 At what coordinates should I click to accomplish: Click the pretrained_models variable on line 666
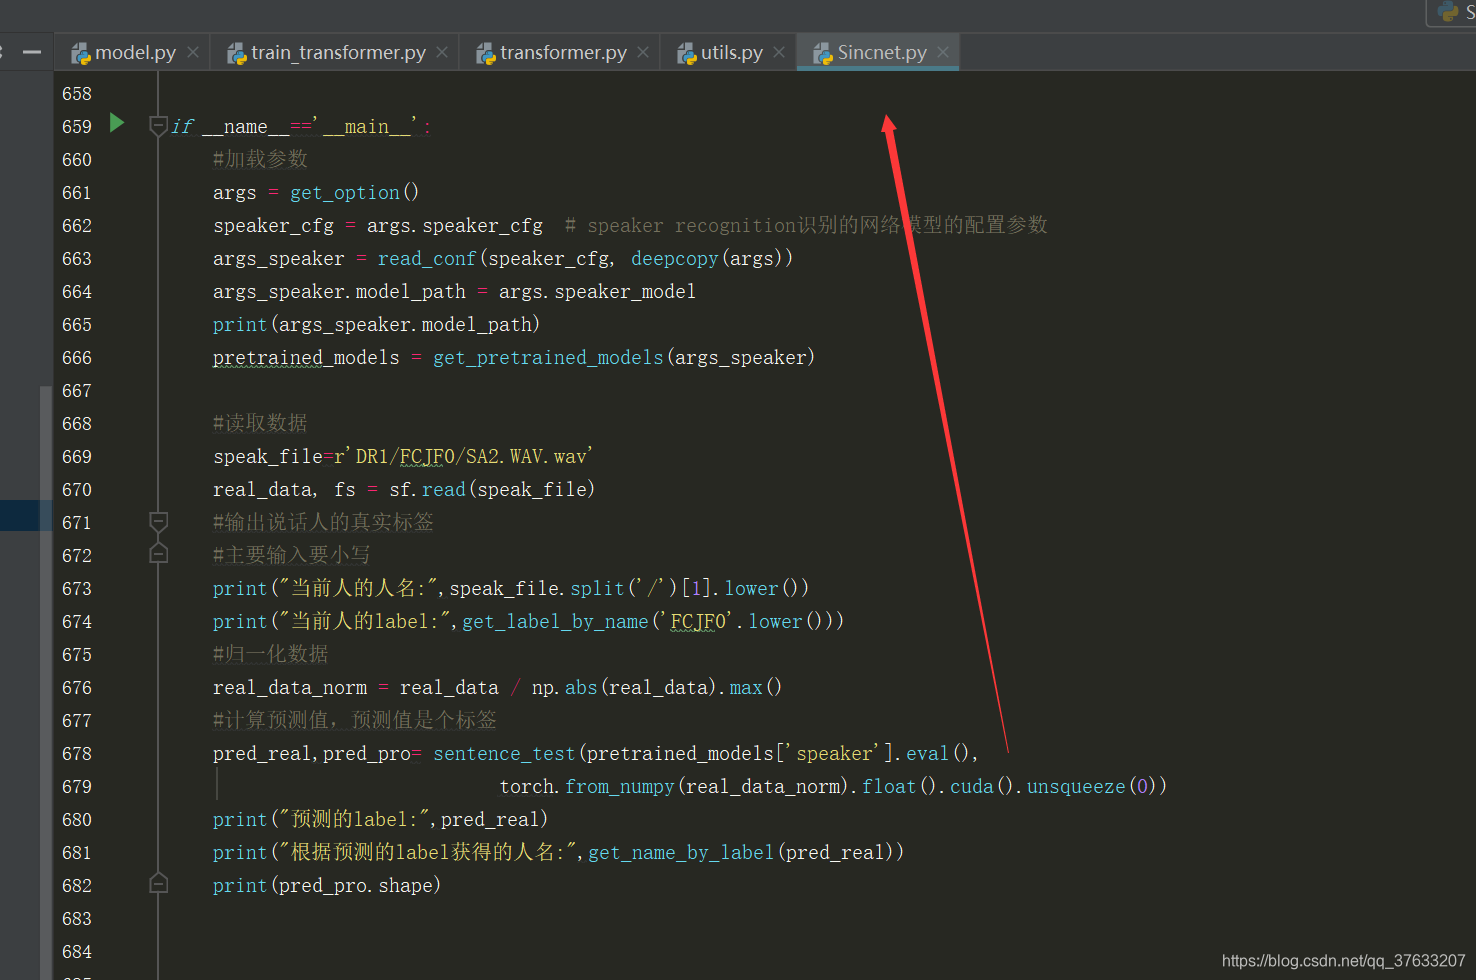[306, 357]
